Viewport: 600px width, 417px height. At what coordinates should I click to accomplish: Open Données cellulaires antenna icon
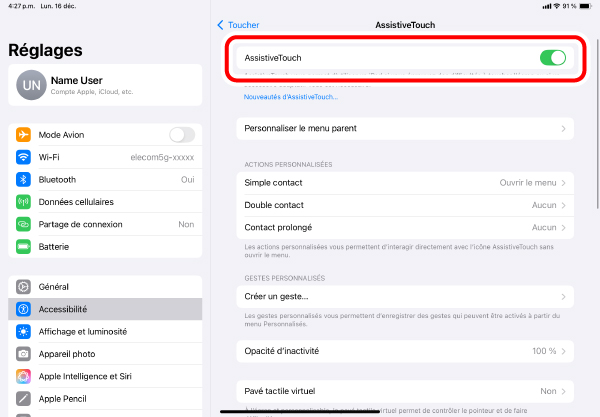(23, 202)
